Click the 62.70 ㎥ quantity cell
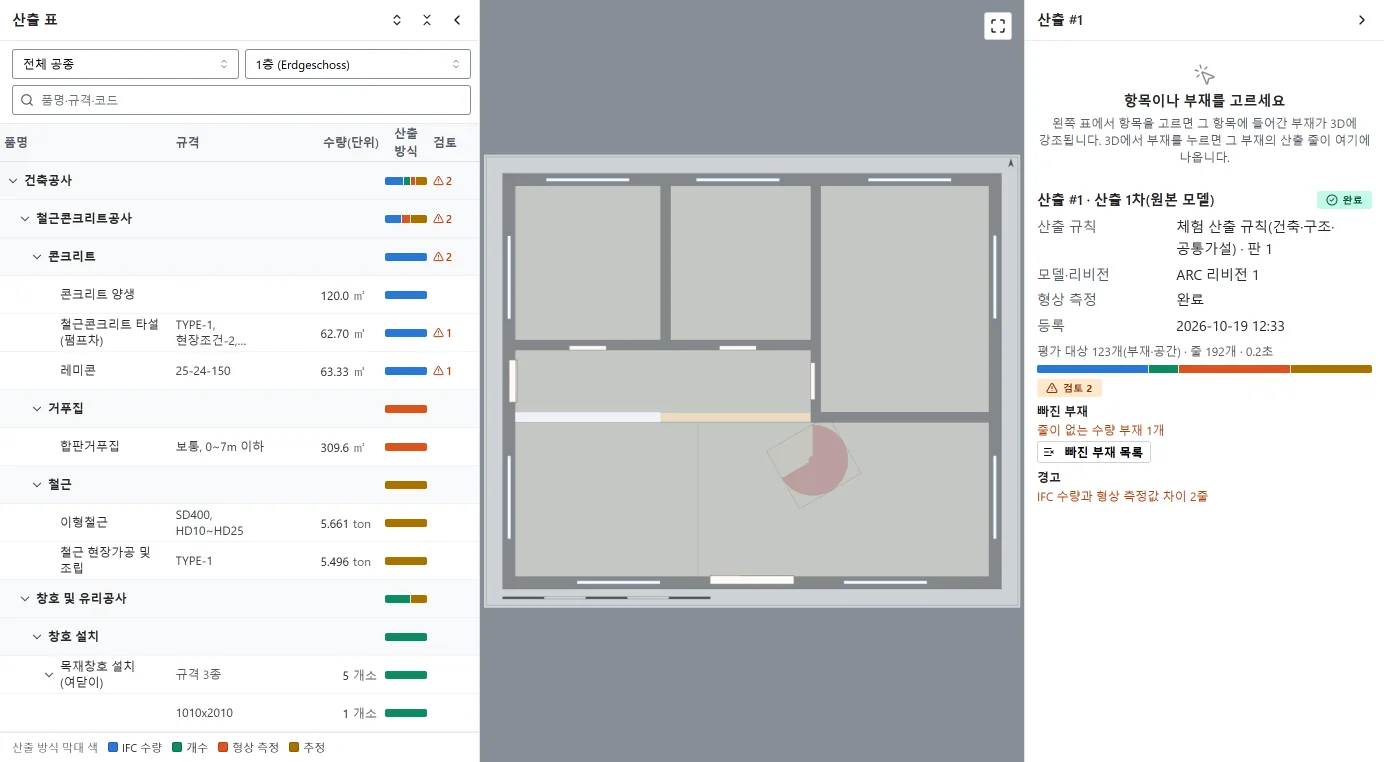This screenshot has height=762, width=1384. 343,334
